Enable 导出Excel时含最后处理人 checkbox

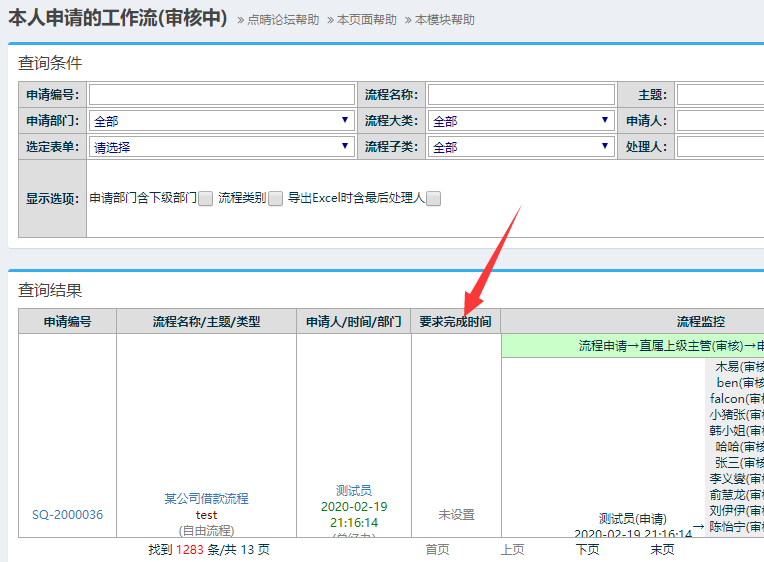tap(434, 199)
